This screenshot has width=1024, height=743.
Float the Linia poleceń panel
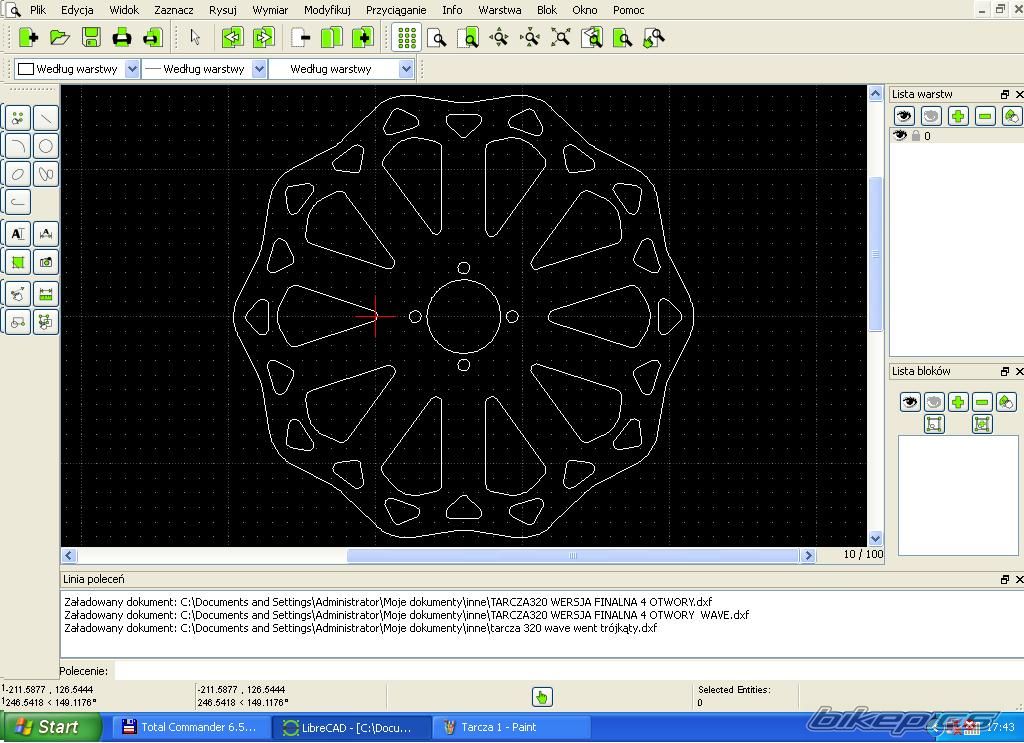(x=1004, y=579)
